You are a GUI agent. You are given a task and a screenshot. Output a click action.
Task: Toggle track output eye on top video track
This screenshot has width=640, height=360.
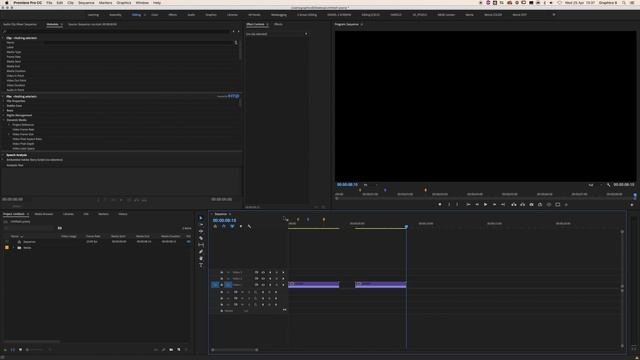tap(263, 272)
